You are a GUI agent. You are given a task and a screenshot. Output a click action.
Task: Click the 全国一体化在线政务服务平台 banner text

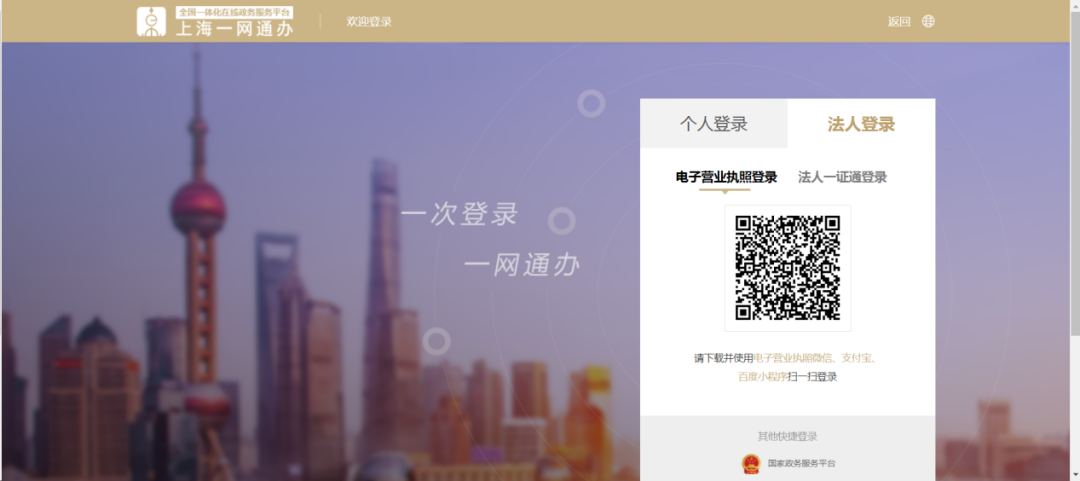[x=234, y=12]
